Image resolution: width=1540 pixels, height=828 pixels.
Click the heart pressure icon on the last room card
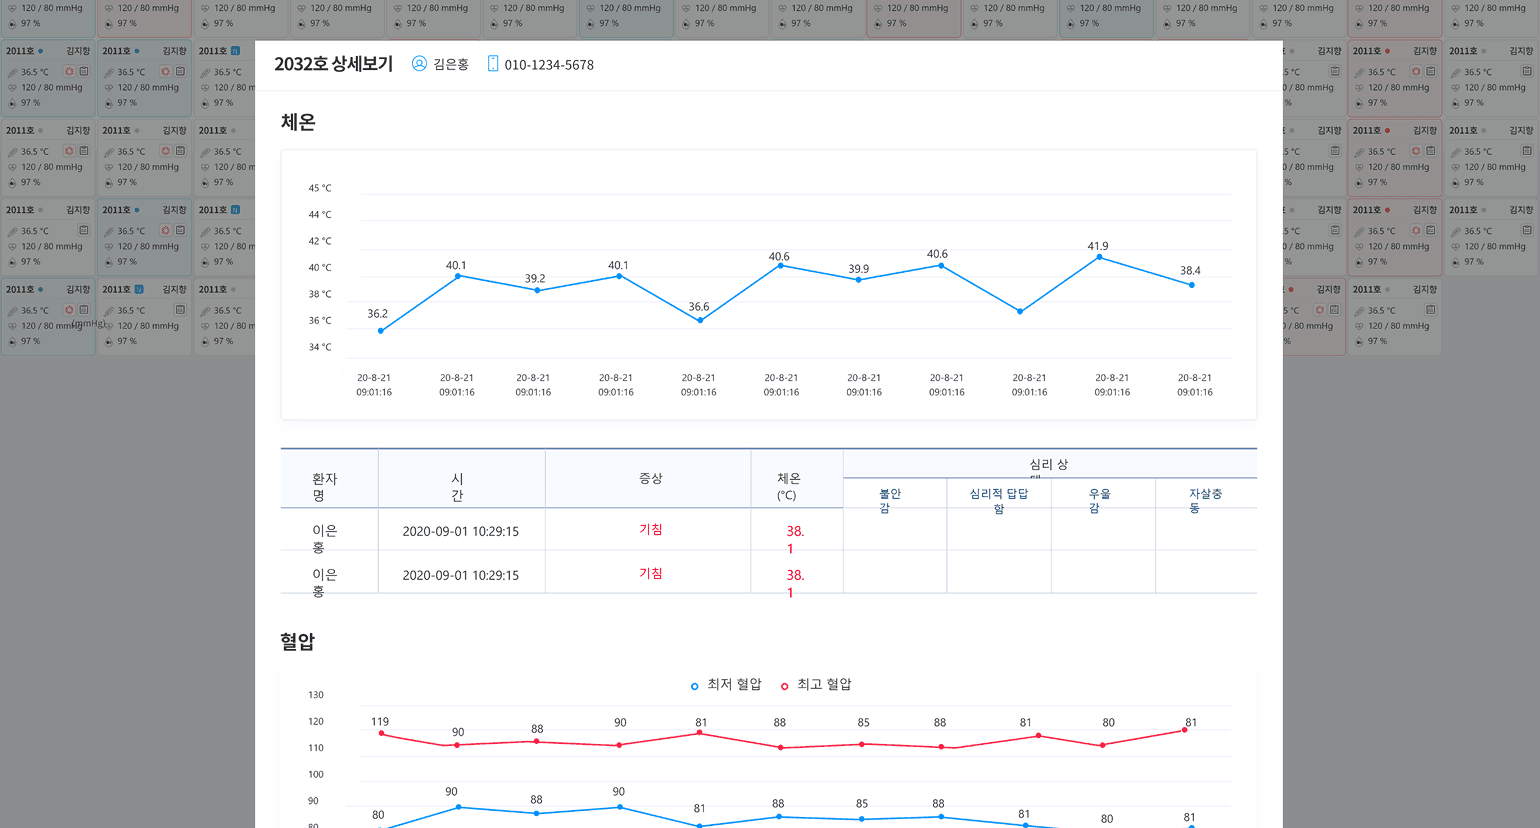tap(1360, 326)
